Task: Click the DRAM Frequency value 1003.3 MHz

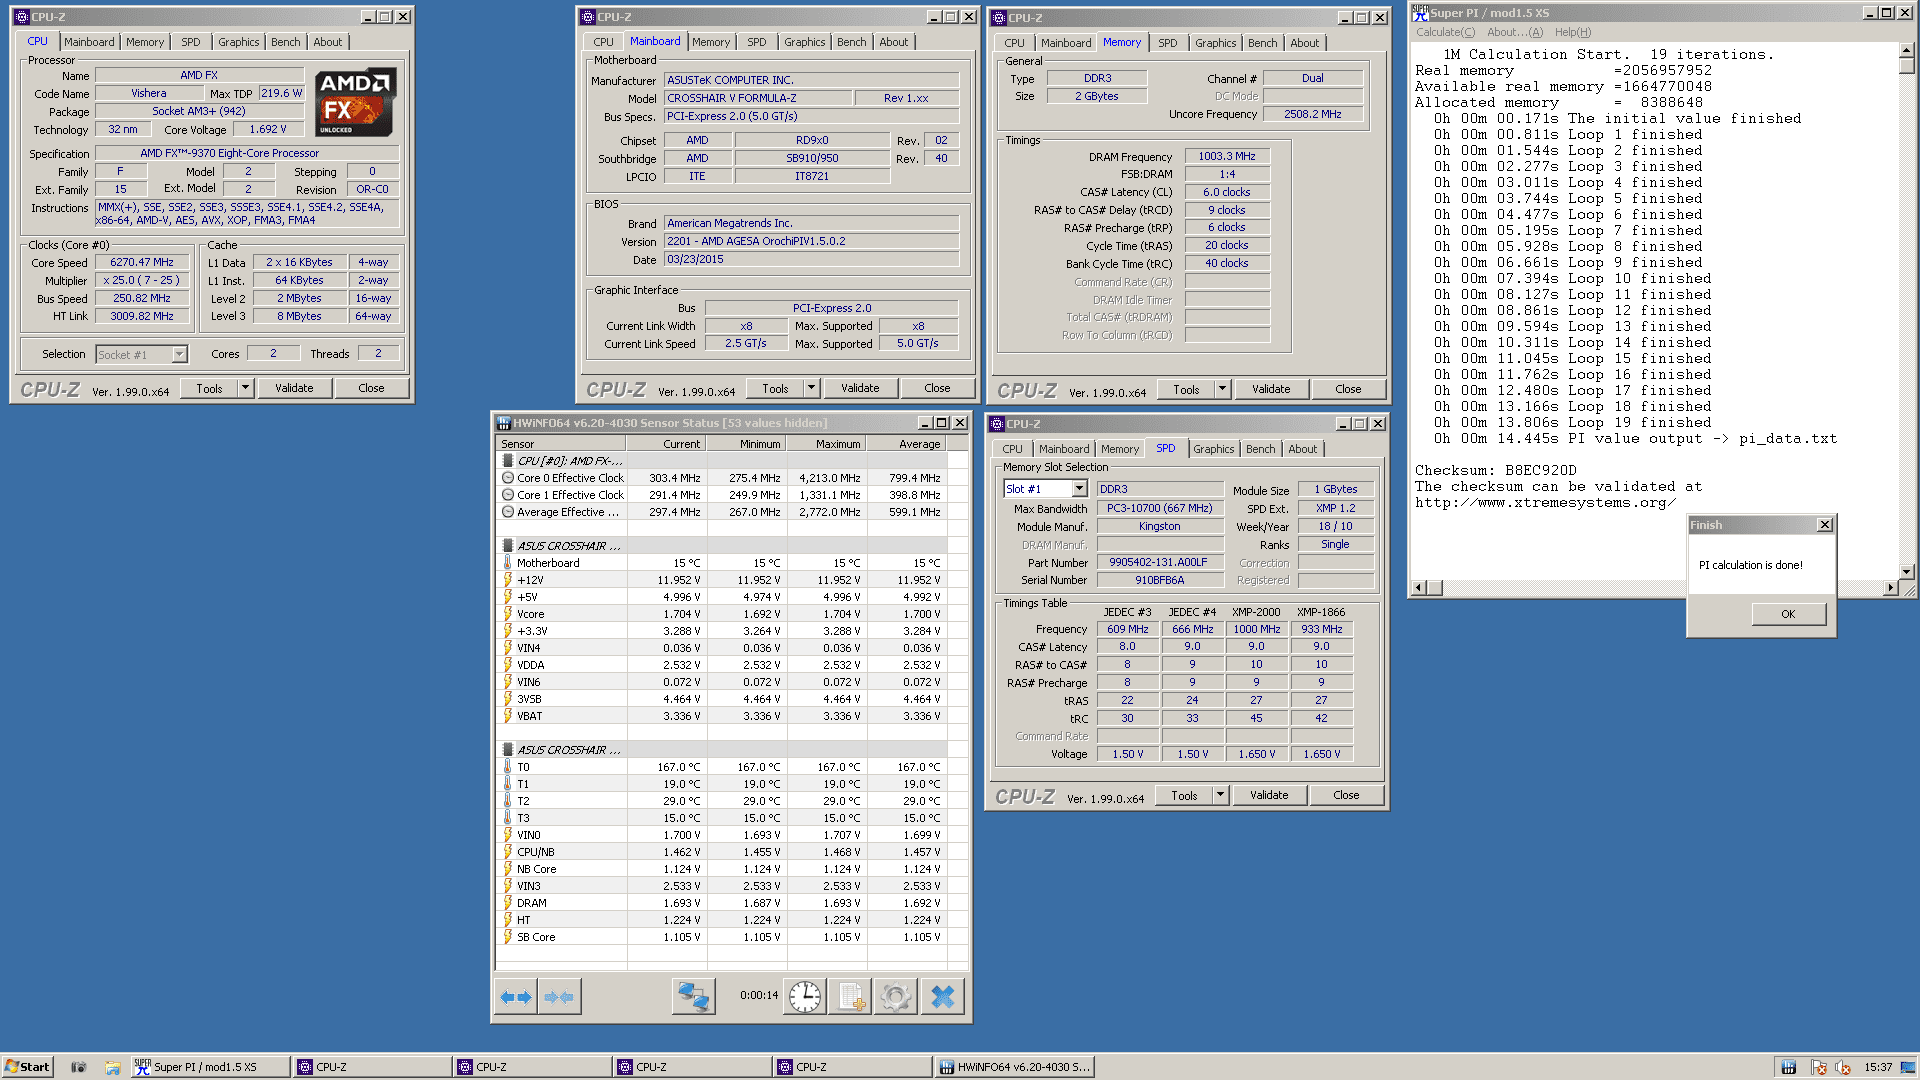Action: pyautogui.click(x=1227, y=156)
